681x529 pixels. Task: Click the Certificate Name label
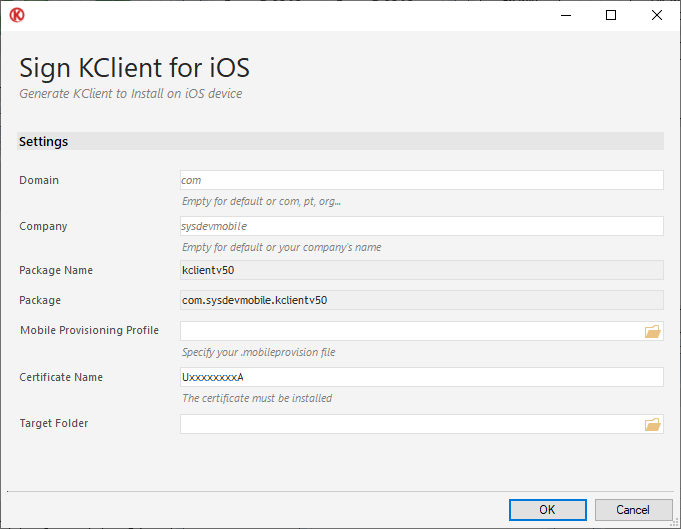coord(61,377)
